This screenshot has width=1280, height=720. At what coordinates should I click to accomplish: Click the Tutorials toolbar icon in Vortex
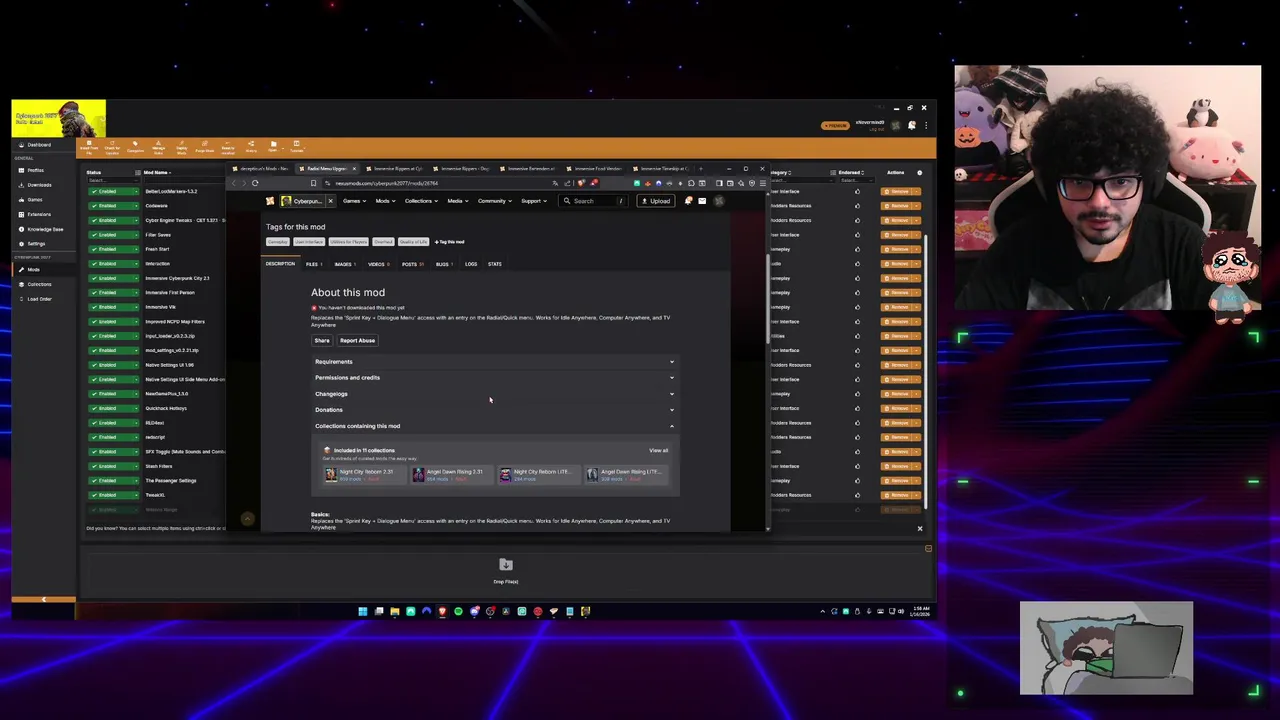pyautogui.click(x=297, y=147)
